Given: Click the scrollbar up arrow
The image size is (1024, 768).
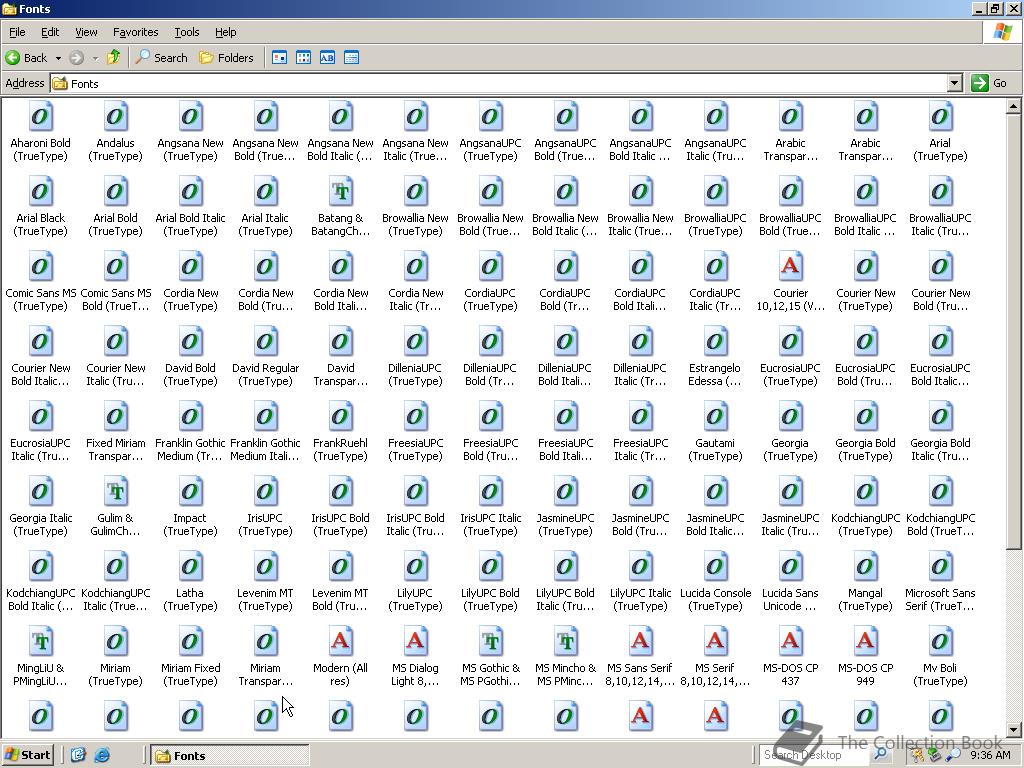Looking at the screenshot, I should pos(1013,105).
